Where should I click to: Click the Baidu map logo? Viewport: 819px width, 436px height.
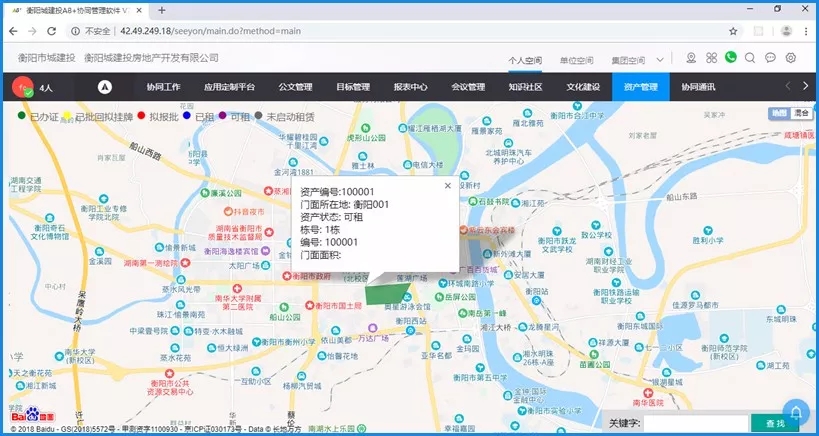coord(32,415)
